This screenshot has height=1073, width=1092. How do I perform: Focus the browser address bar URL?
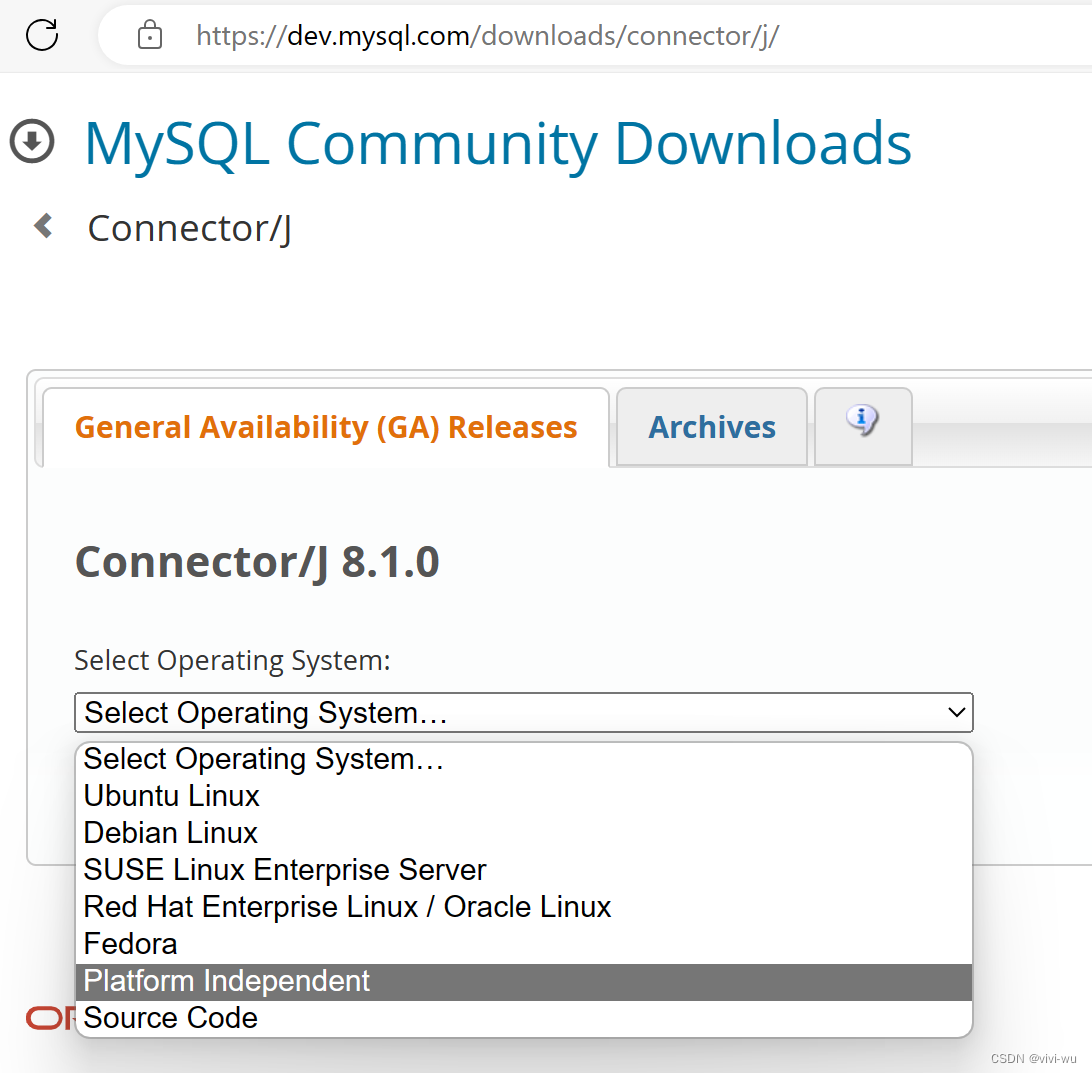tap(487, 36)
